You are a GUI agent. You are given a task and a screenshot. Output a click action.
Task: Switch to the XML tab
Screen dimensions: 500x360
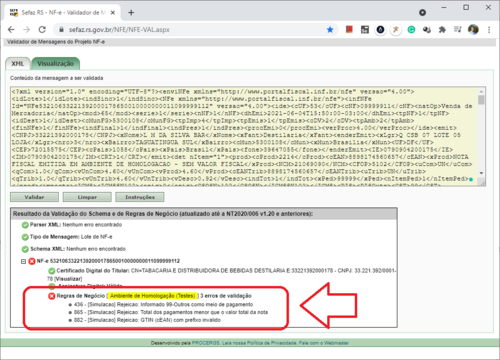(18, 64)
